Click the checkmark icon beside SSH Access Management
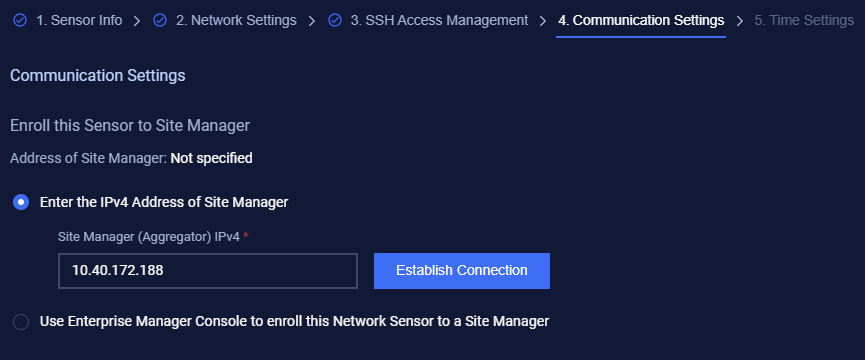Image resolution: width=865 pixels, height=360 pixels. point(335,21)
